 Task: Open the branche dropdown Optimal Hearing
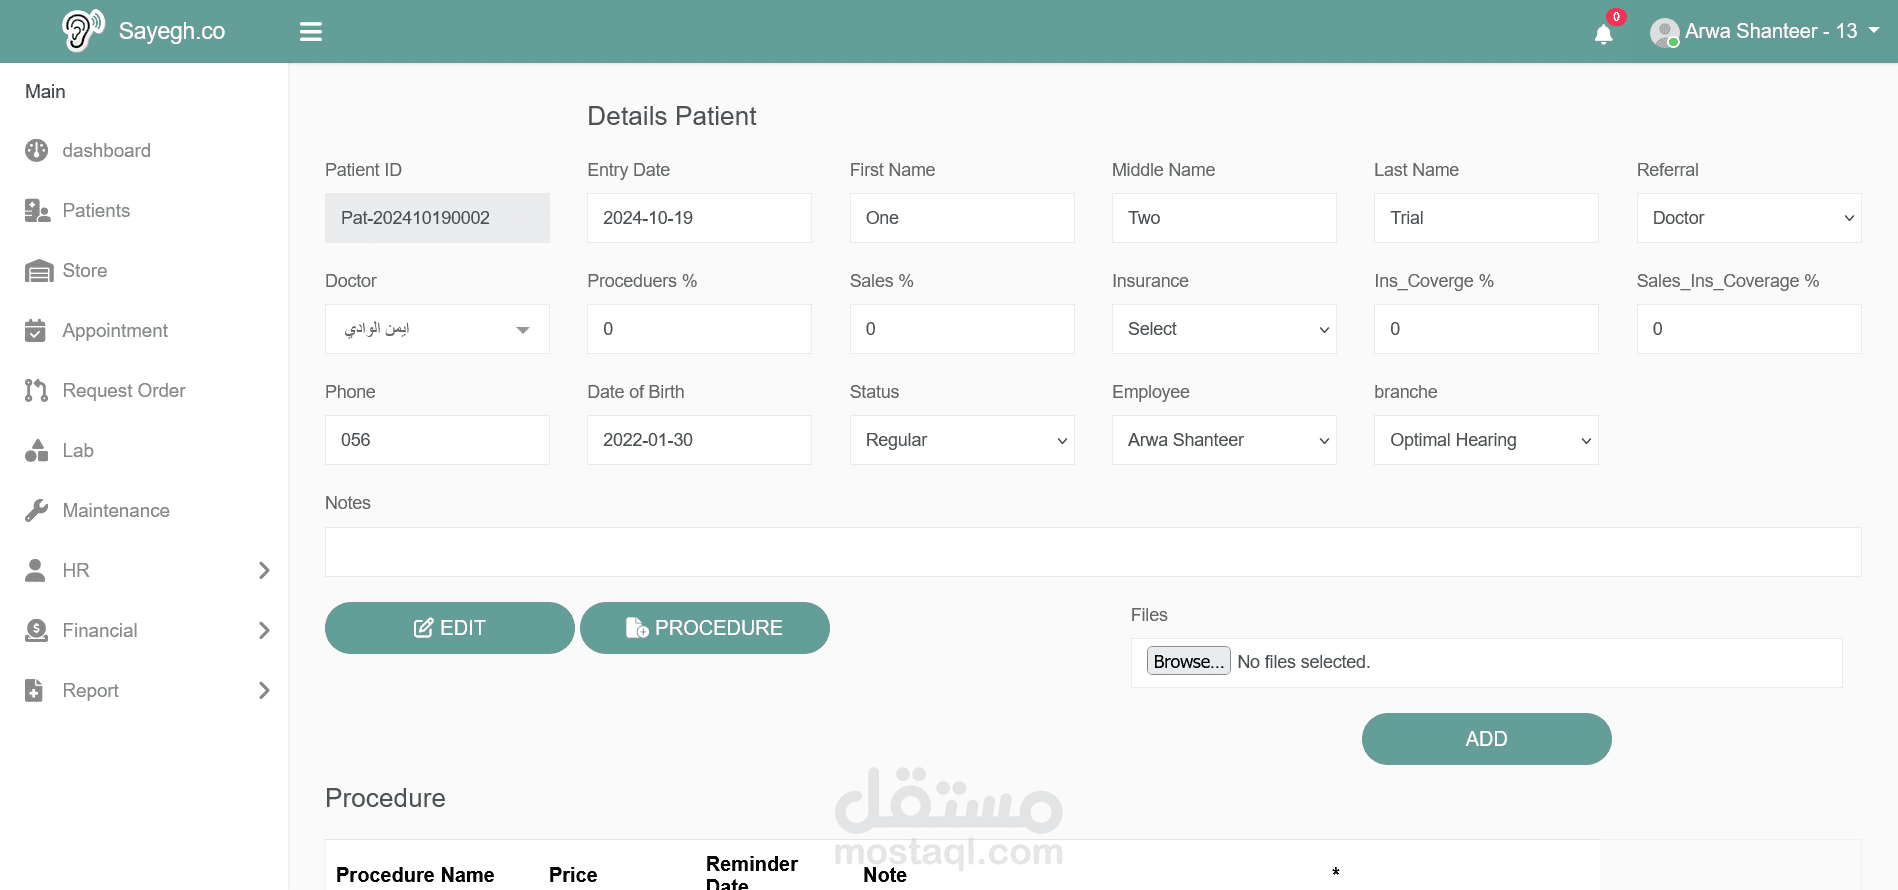click(1486, 440)
